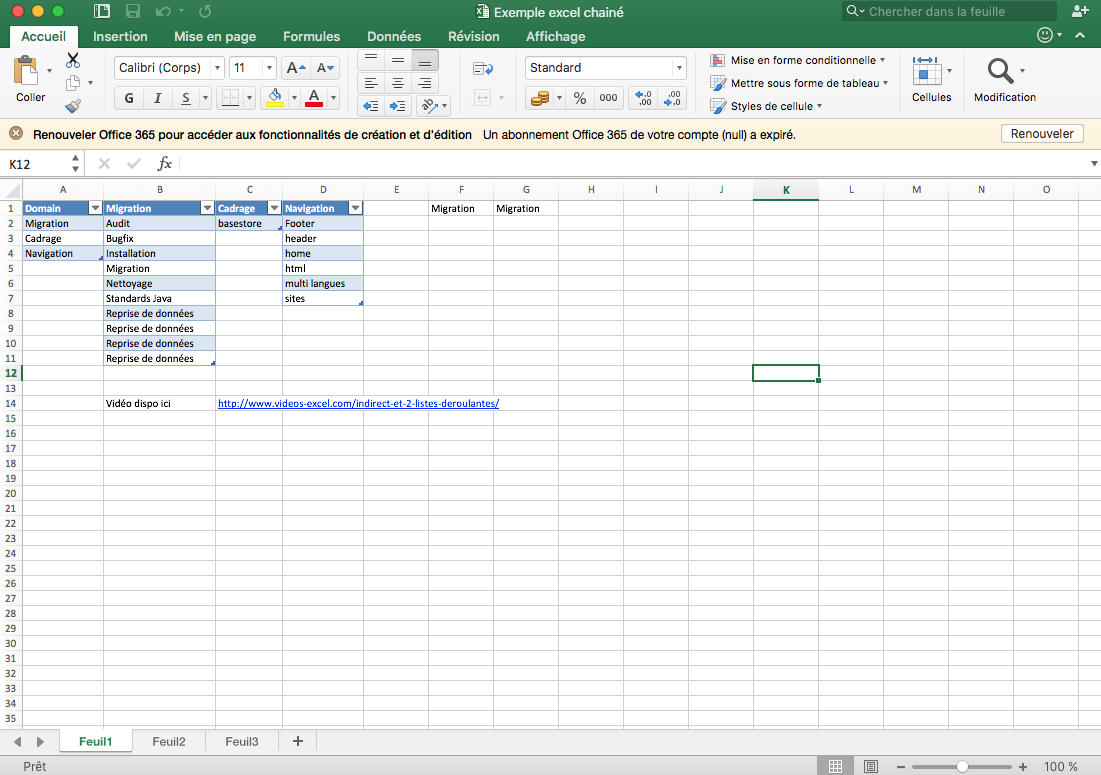Viewport: 1101px width, 775px height.
Task: Select column K header
Action: click(786, 190)
